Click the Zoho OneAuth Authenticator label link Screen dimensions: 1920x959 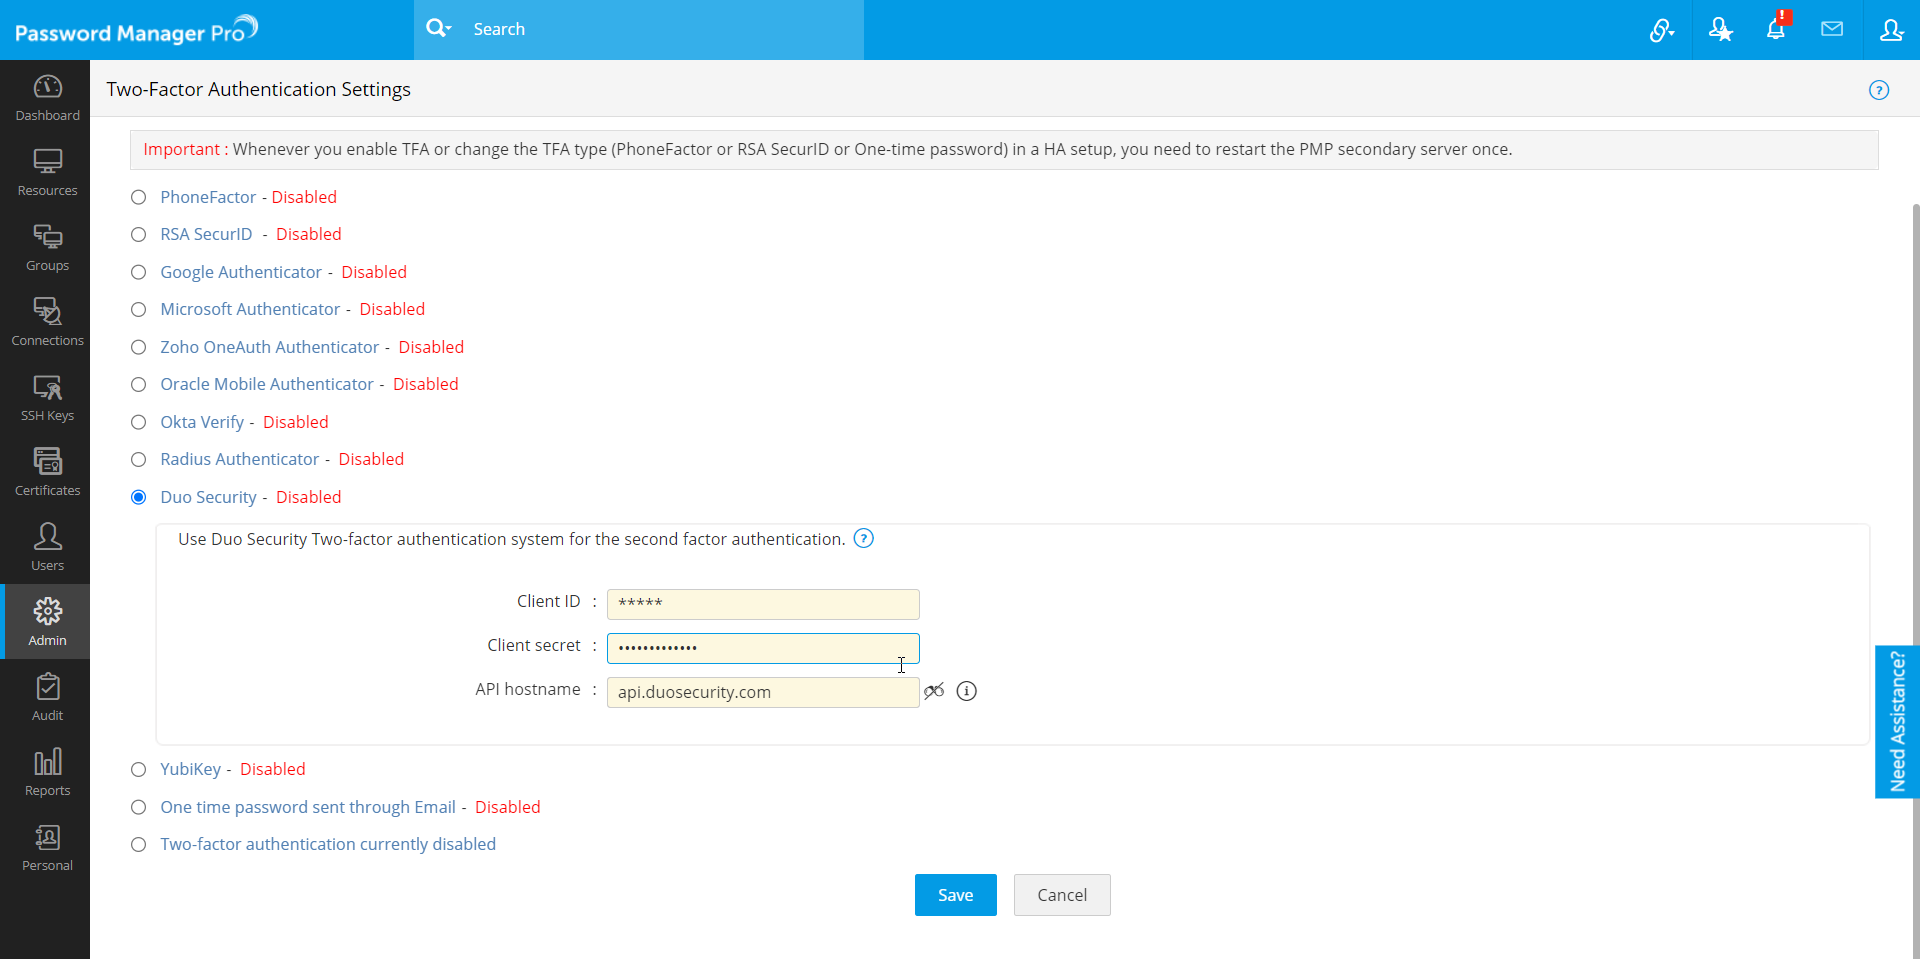coord(270,347)
